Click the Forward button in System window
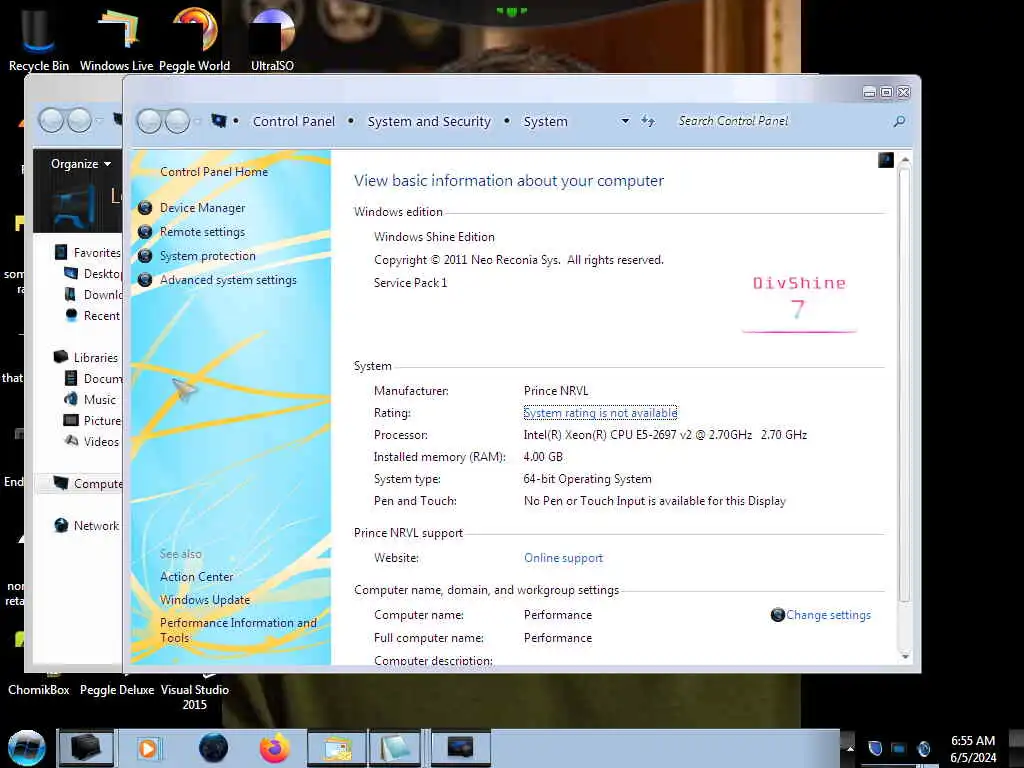 point(177,121)
